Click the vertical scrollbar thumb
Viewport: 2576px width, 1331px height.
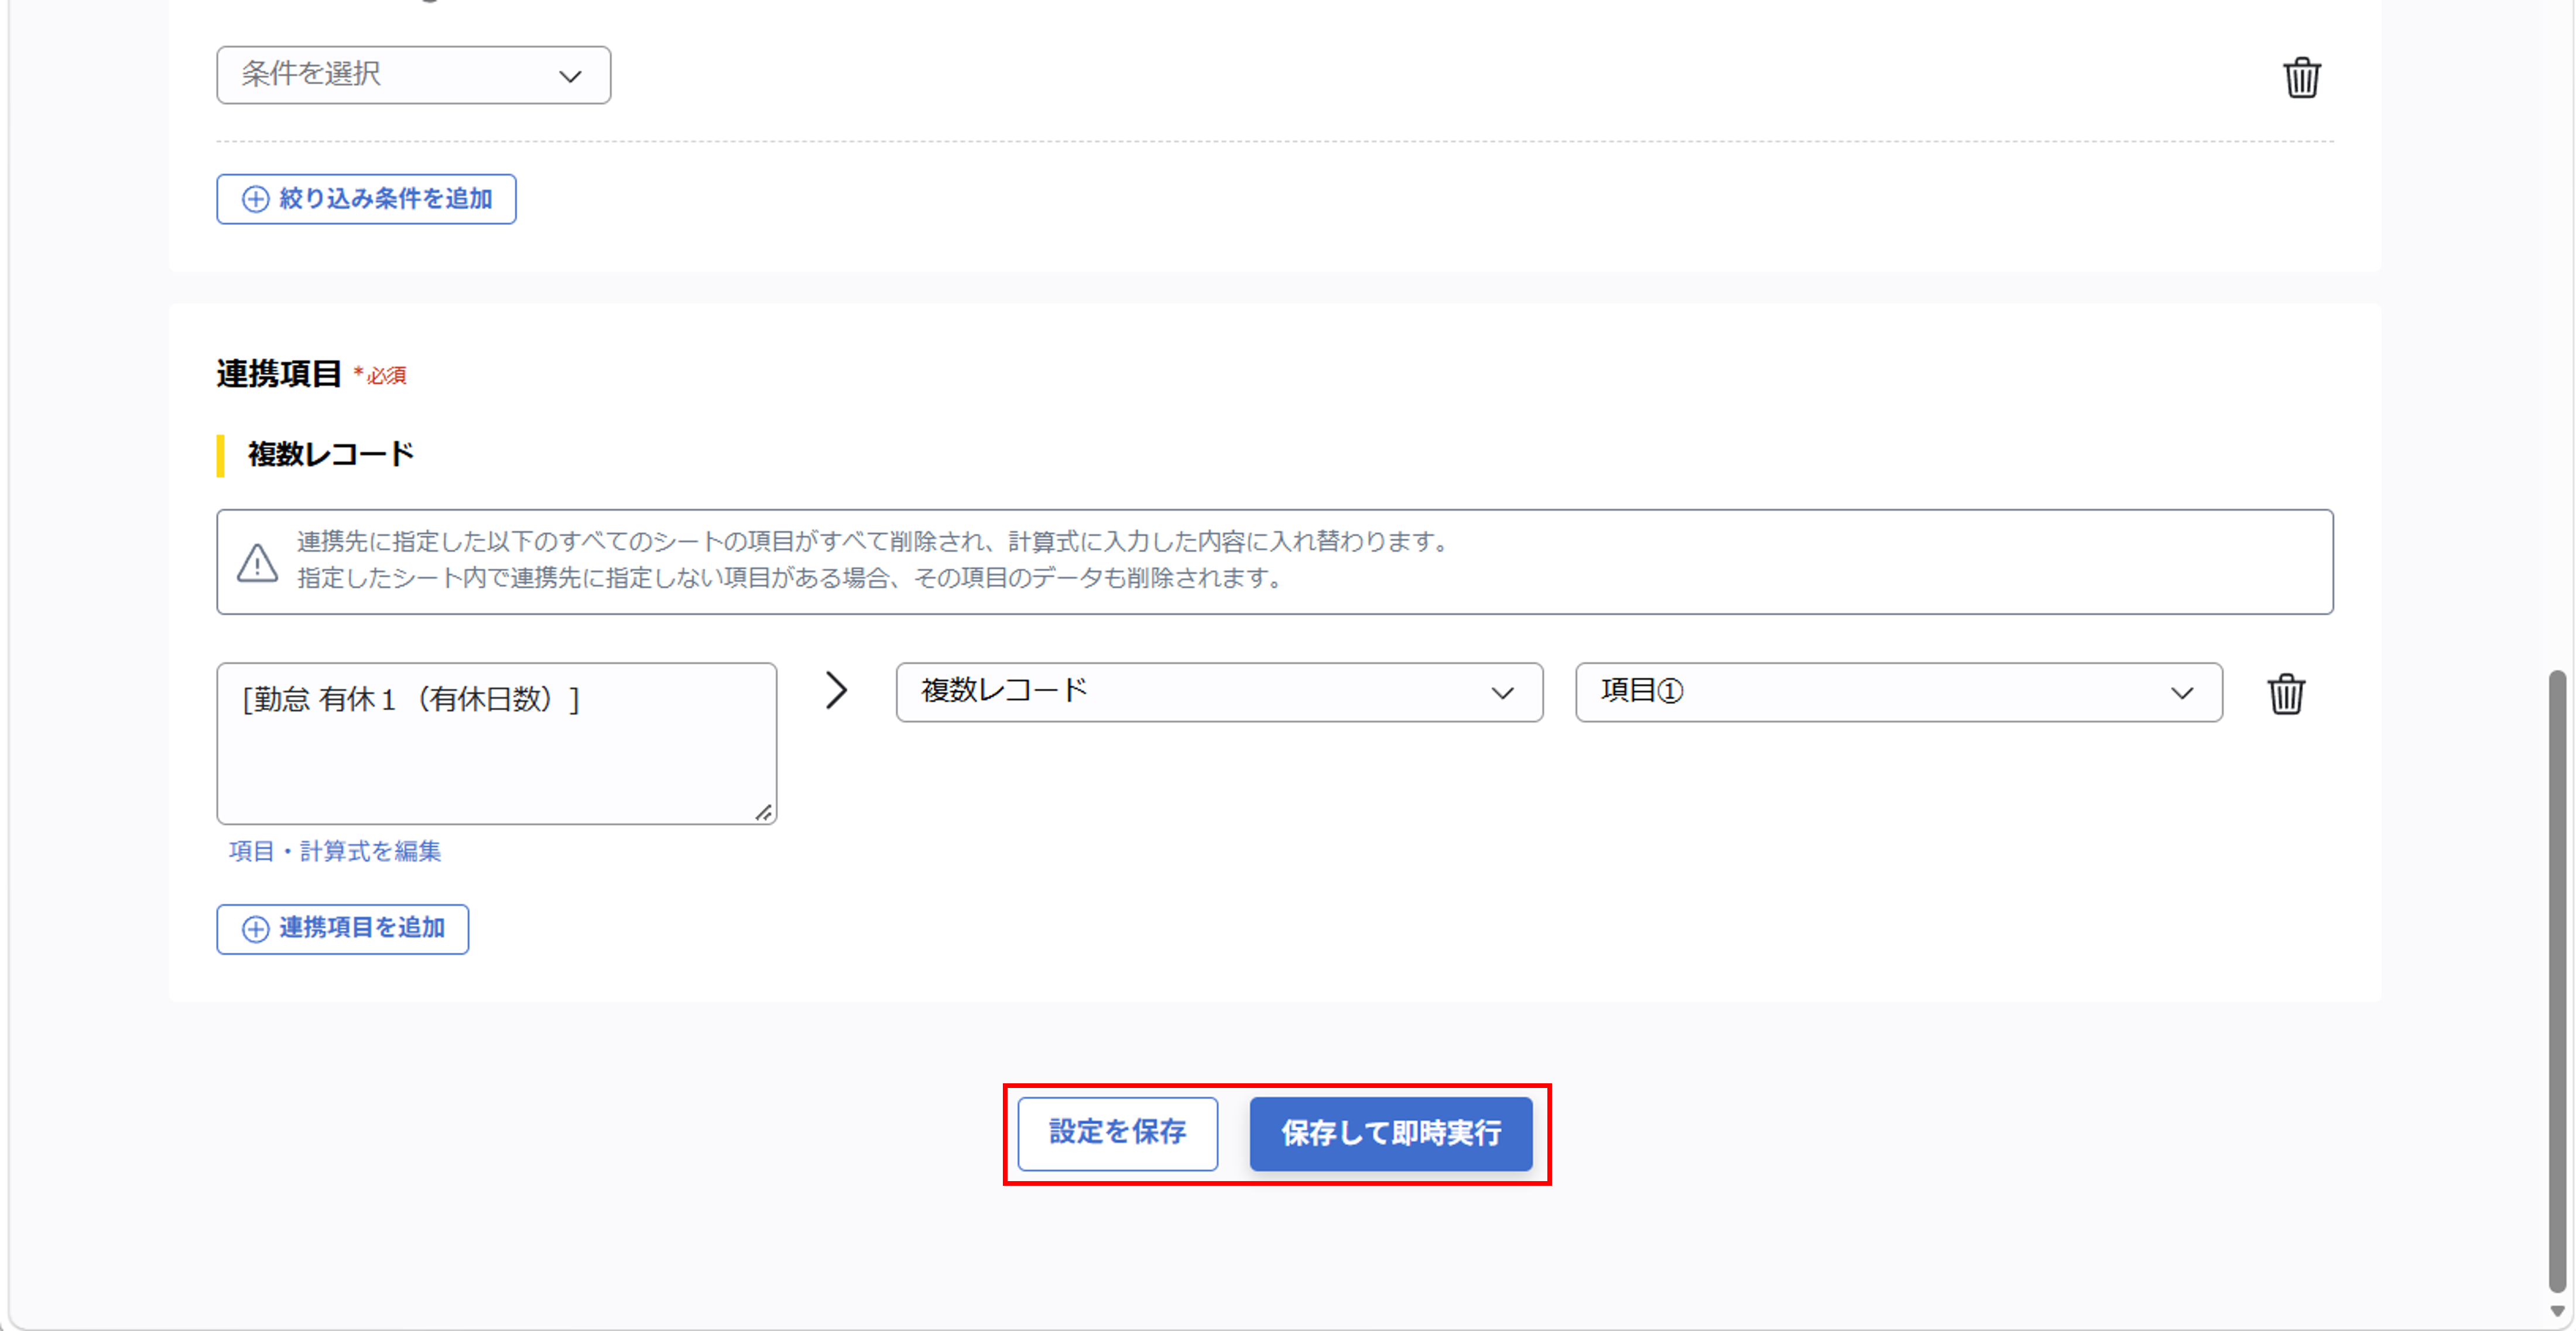(2557, 980)
